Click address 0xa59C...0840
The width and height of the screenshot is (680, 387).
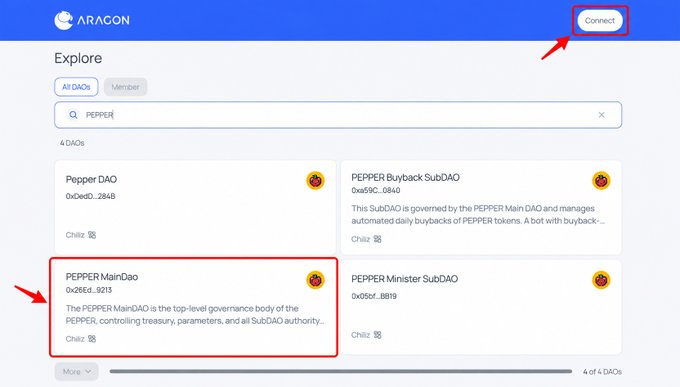[376, 190]
